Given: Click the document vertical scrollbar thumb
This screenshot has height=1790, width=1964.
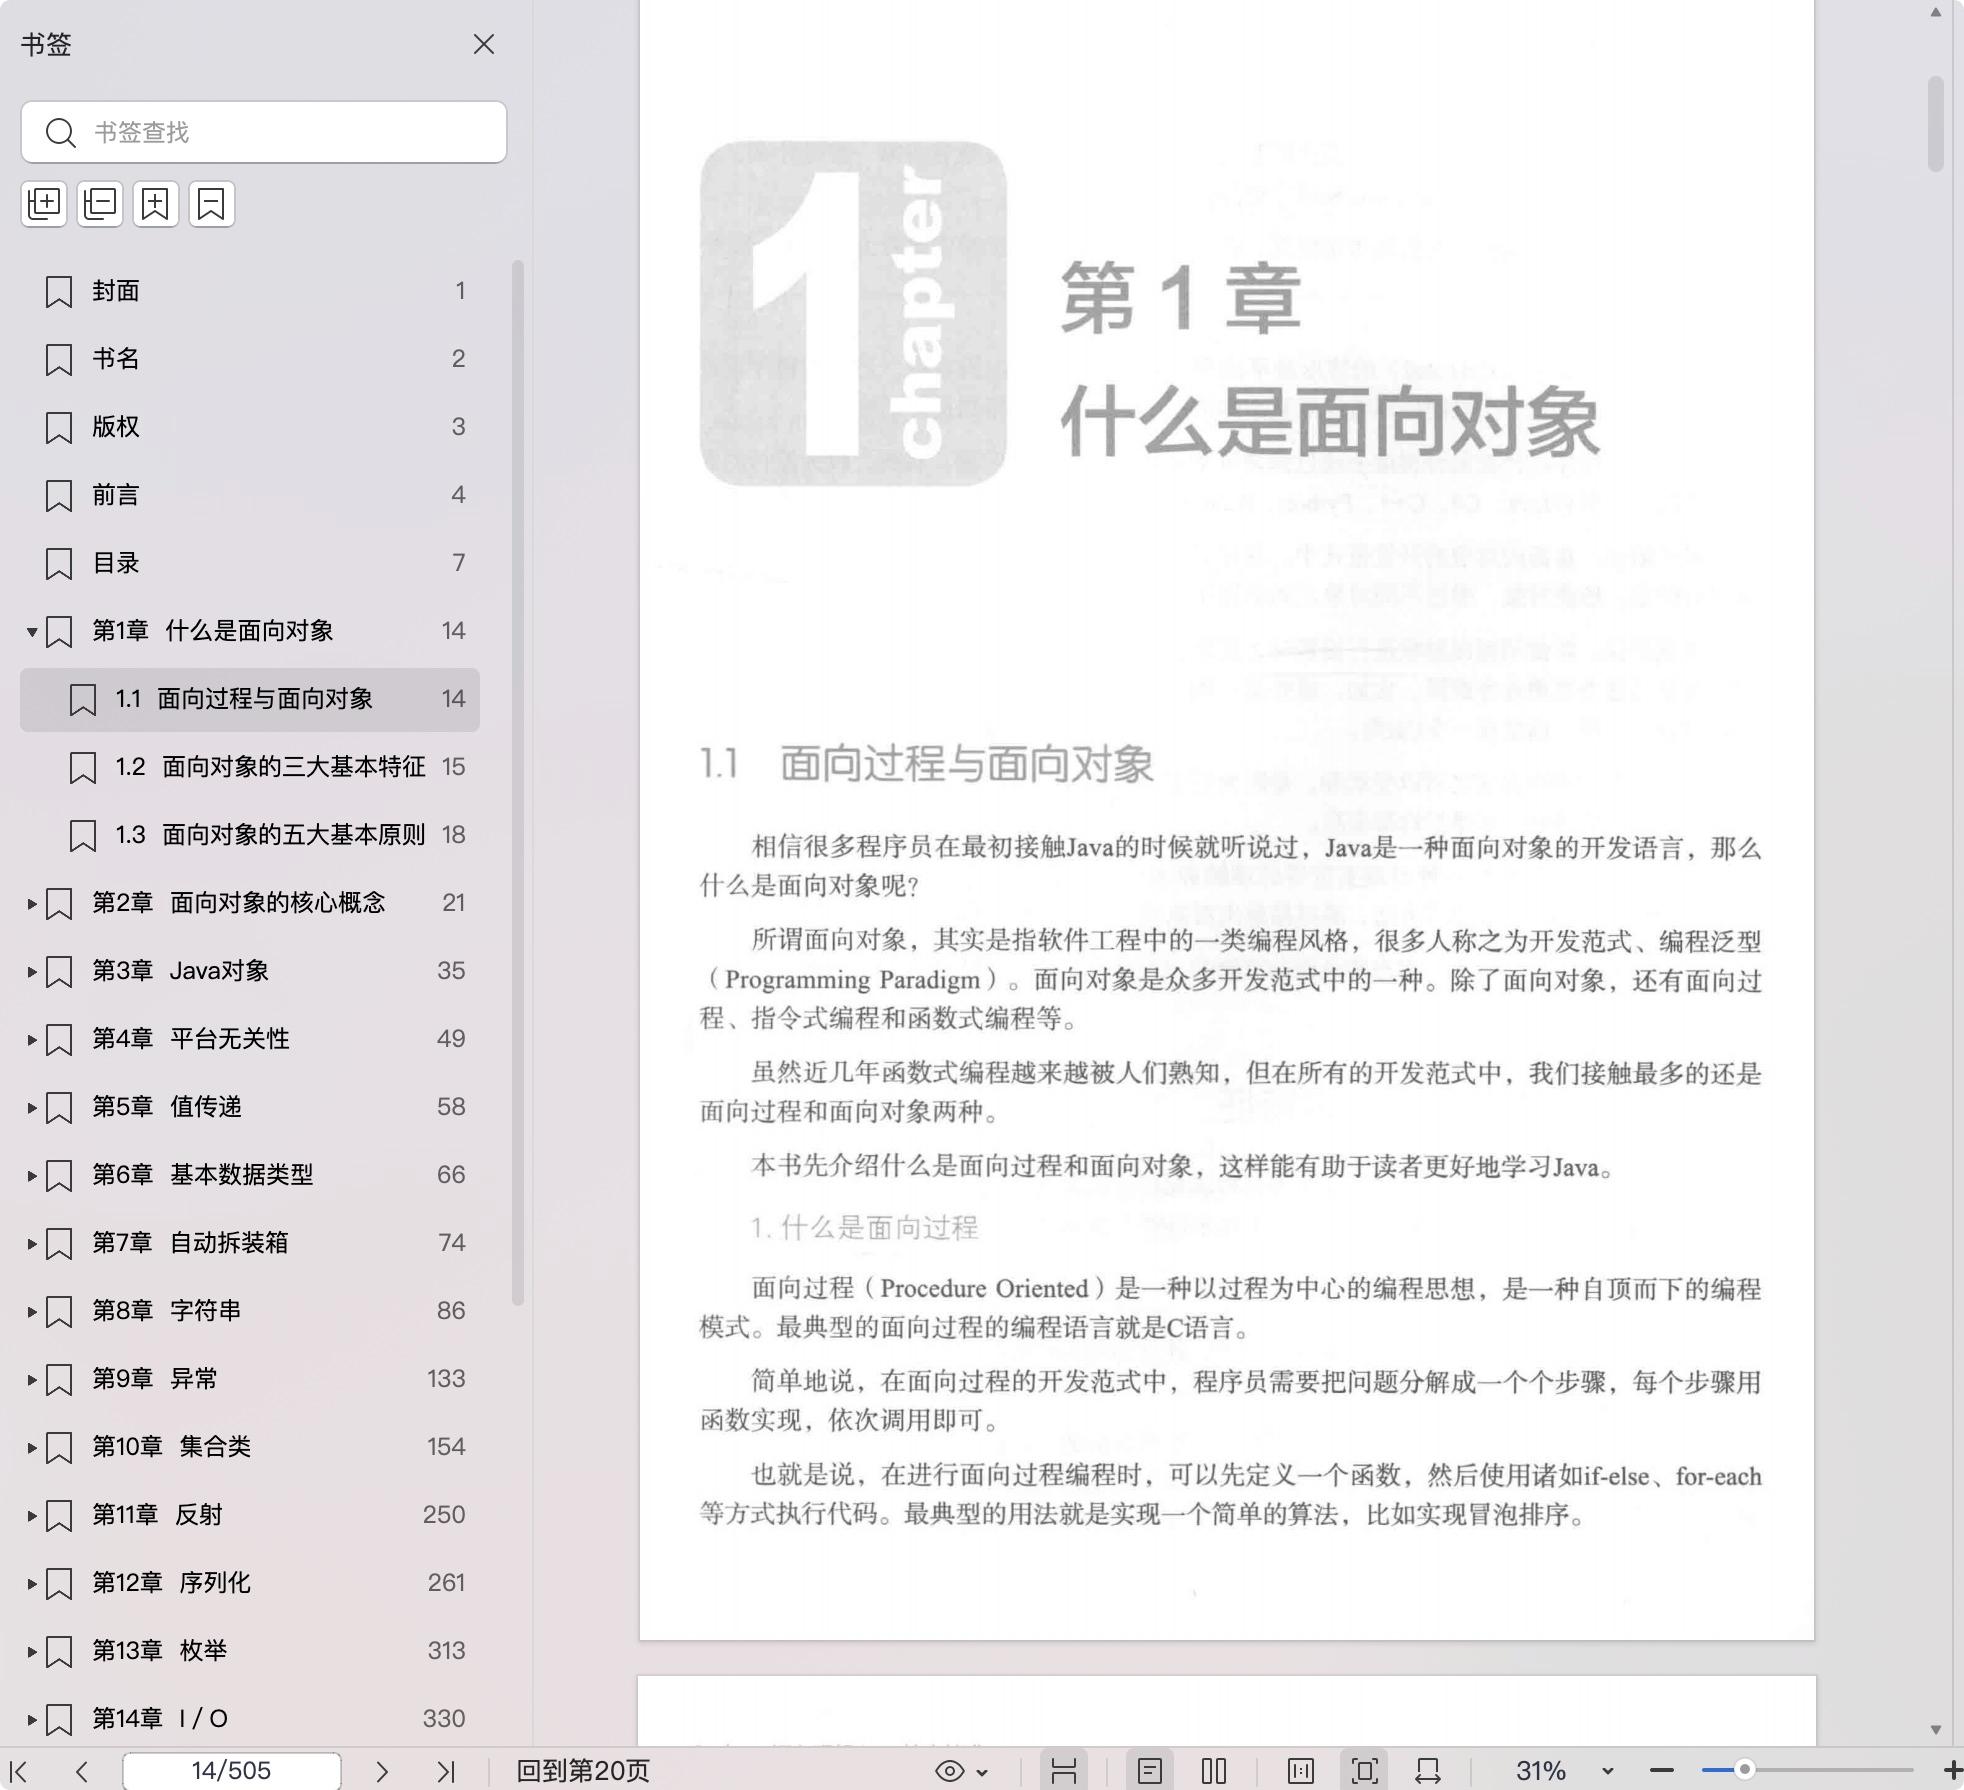Looking at the screenshot, I should coord(1936,123).
